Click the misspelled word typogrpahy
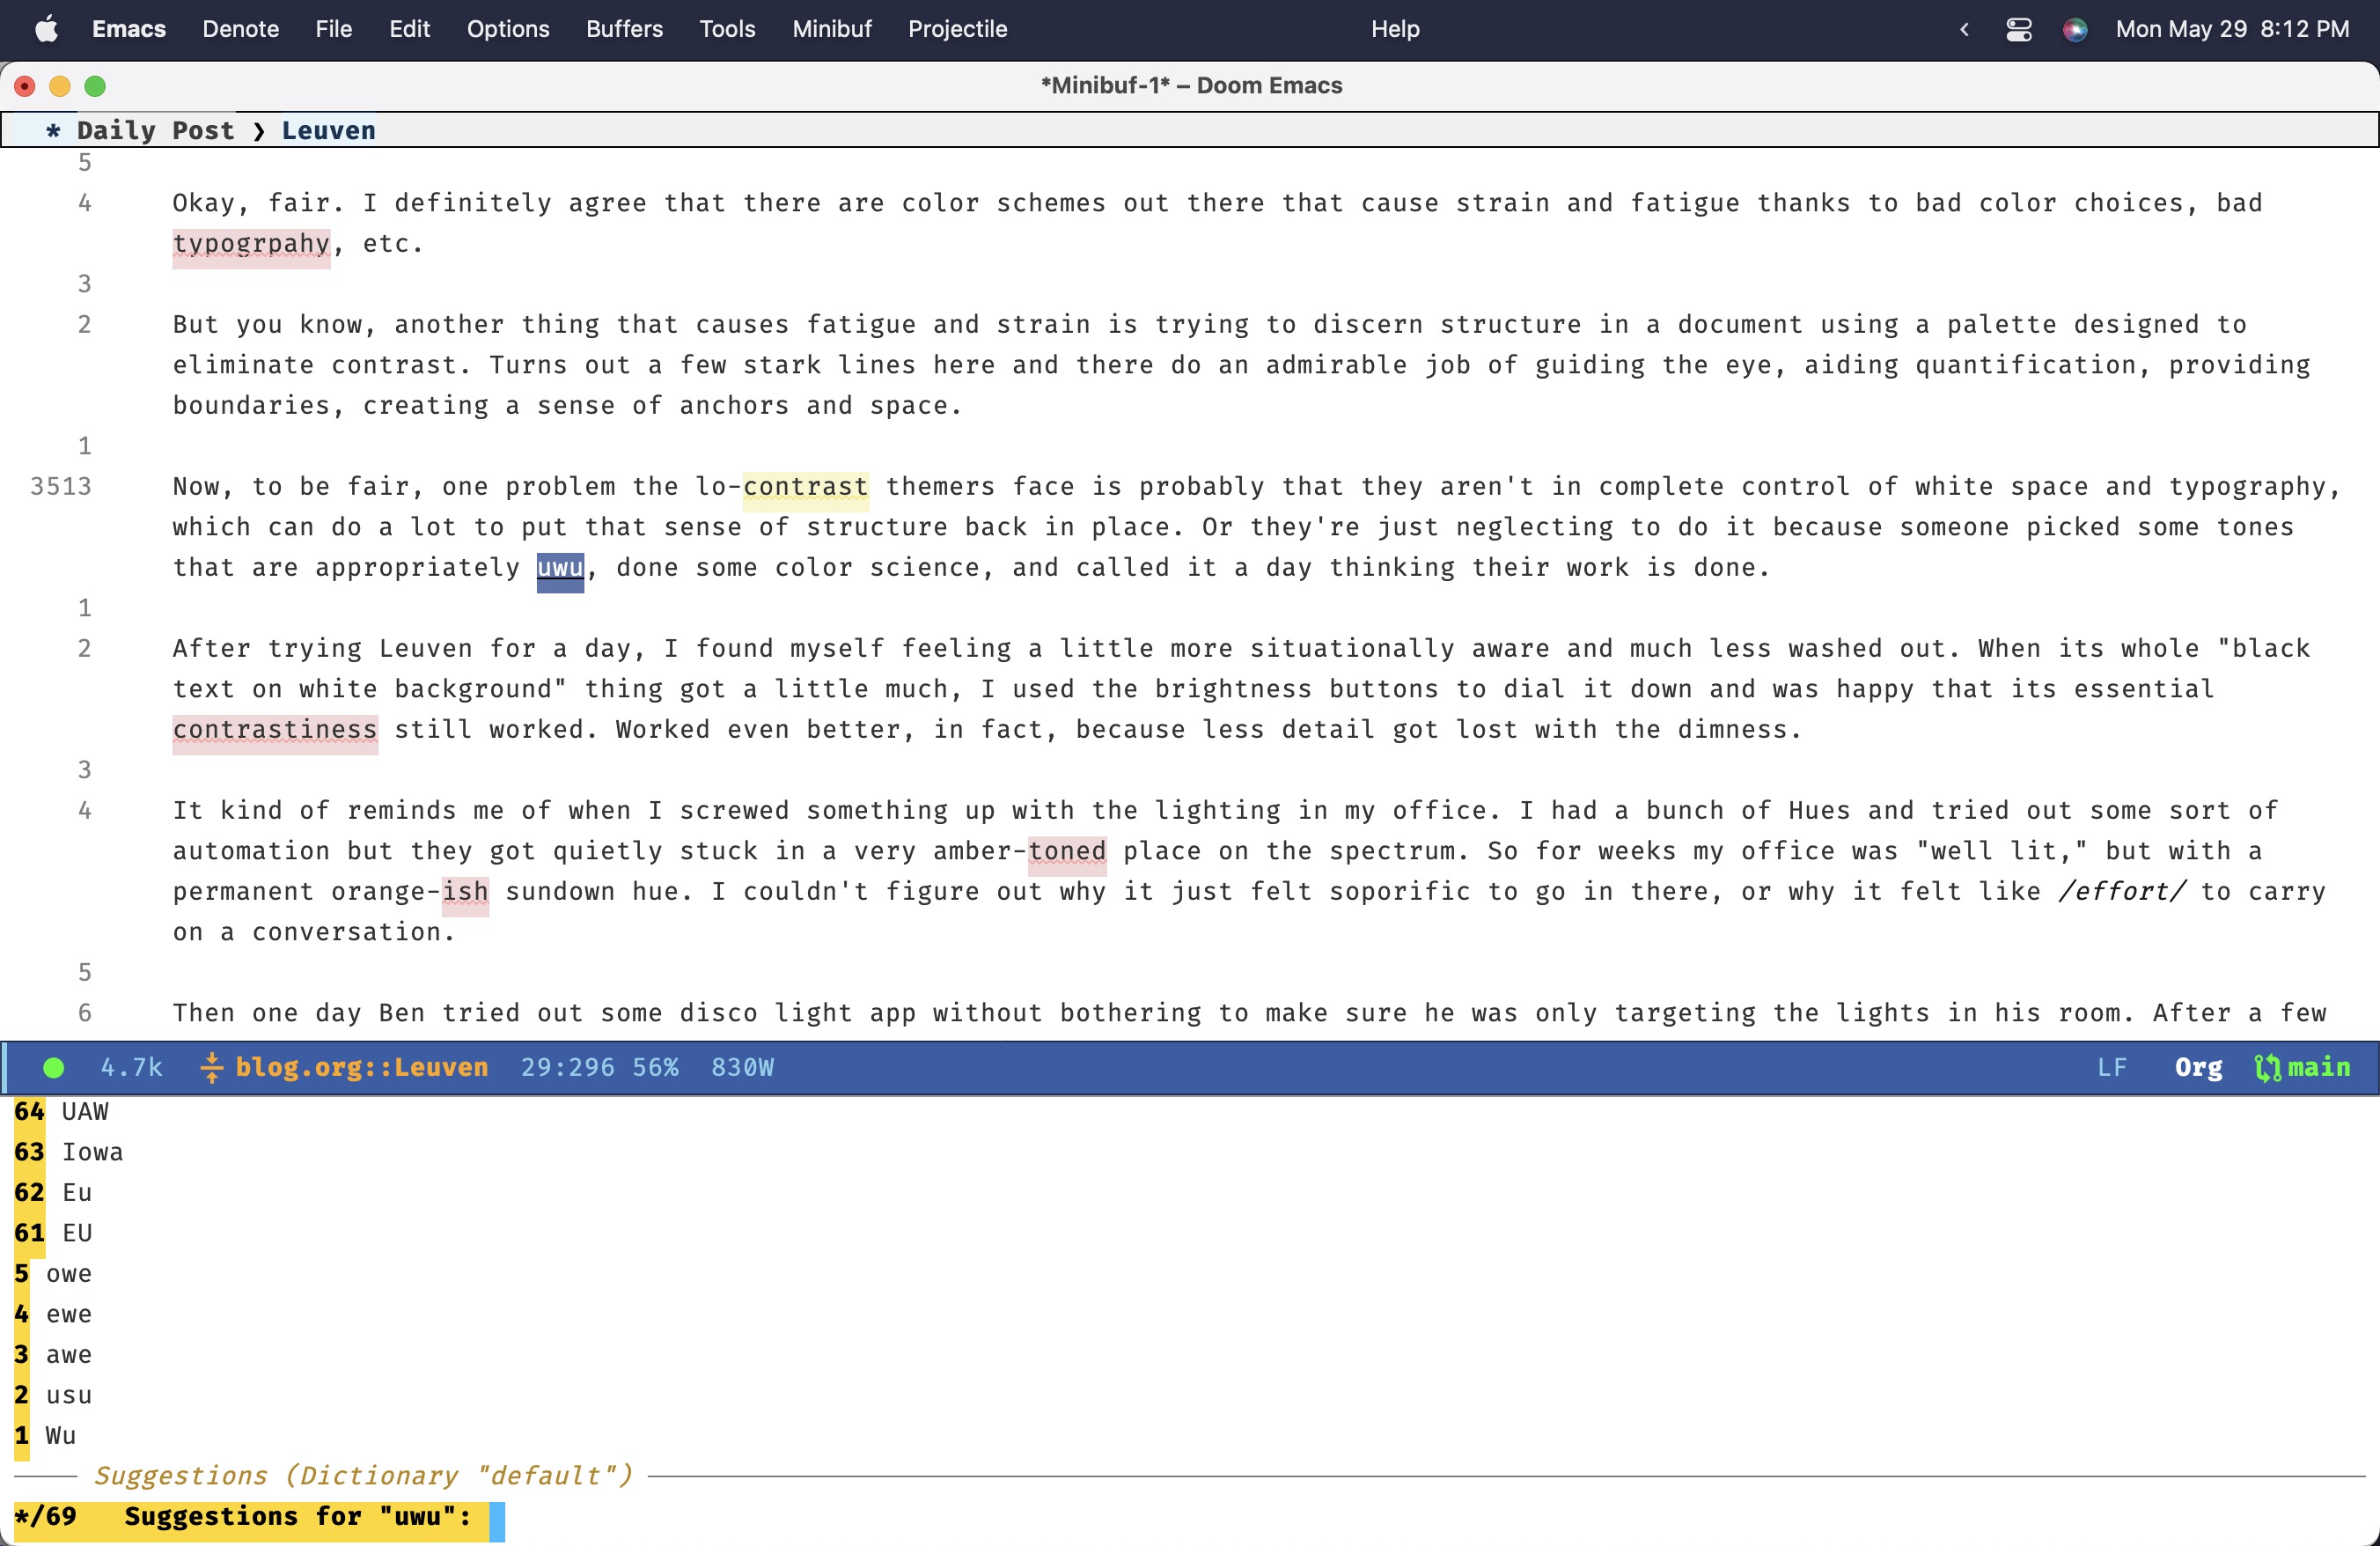The width and height of the screenshot is (2380, 1546). click(250, 243)
